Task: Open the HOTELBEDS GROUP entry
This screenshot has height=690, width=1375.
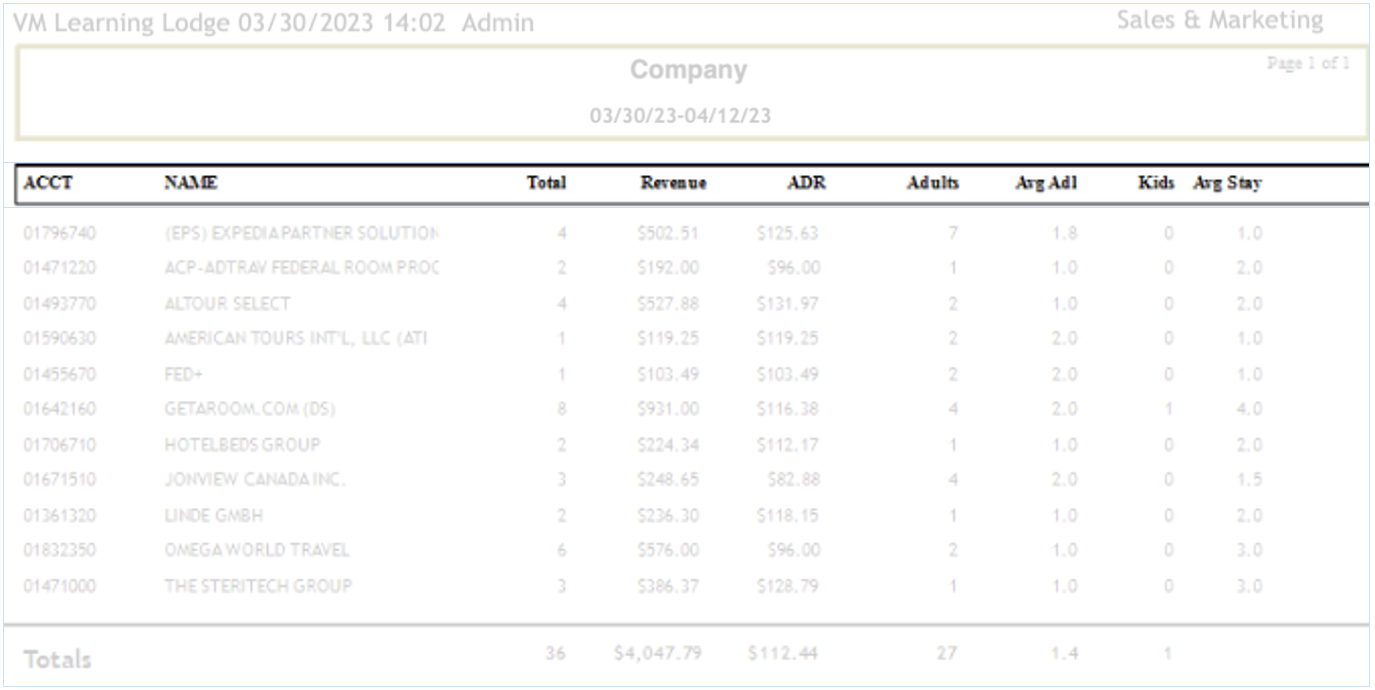Action: (x=242, y=445)
